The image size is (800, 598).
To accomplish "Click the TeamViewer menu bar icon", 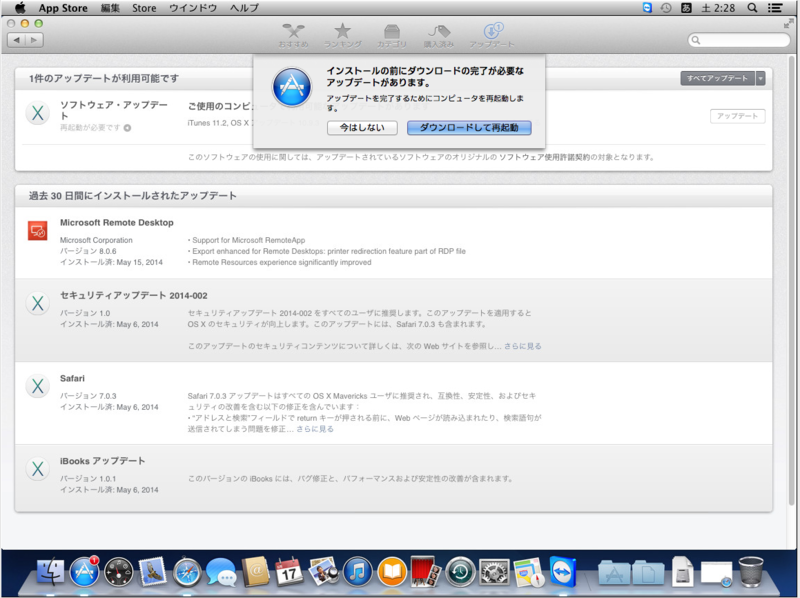I will [x=647, y=8].
